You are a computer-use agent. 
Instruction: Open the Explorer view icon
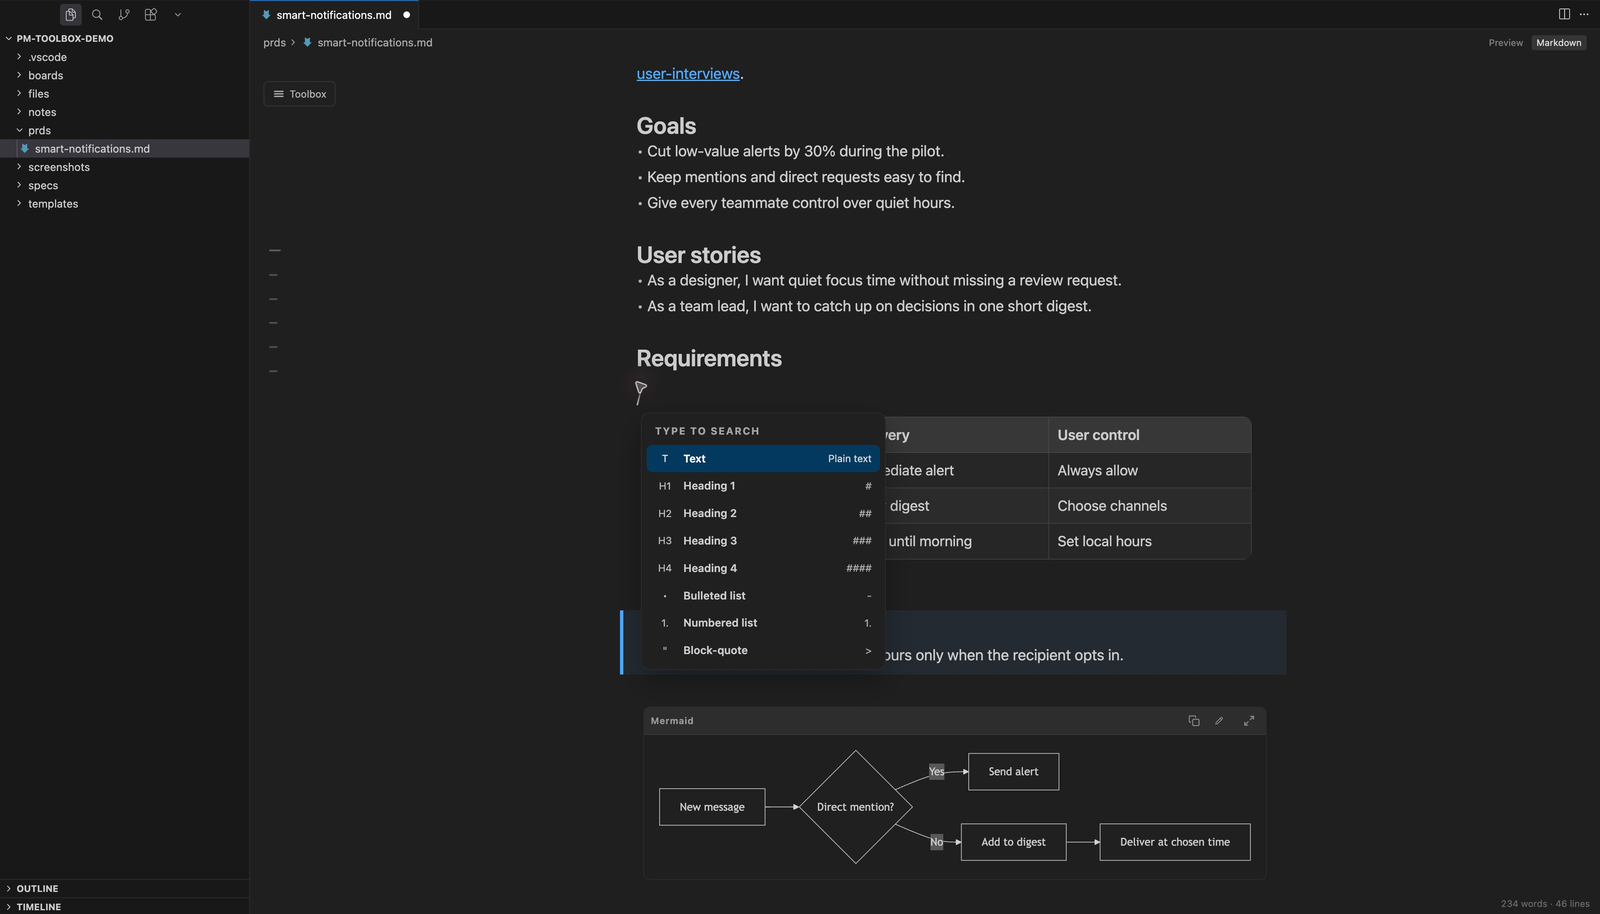[x=70, y=15]
